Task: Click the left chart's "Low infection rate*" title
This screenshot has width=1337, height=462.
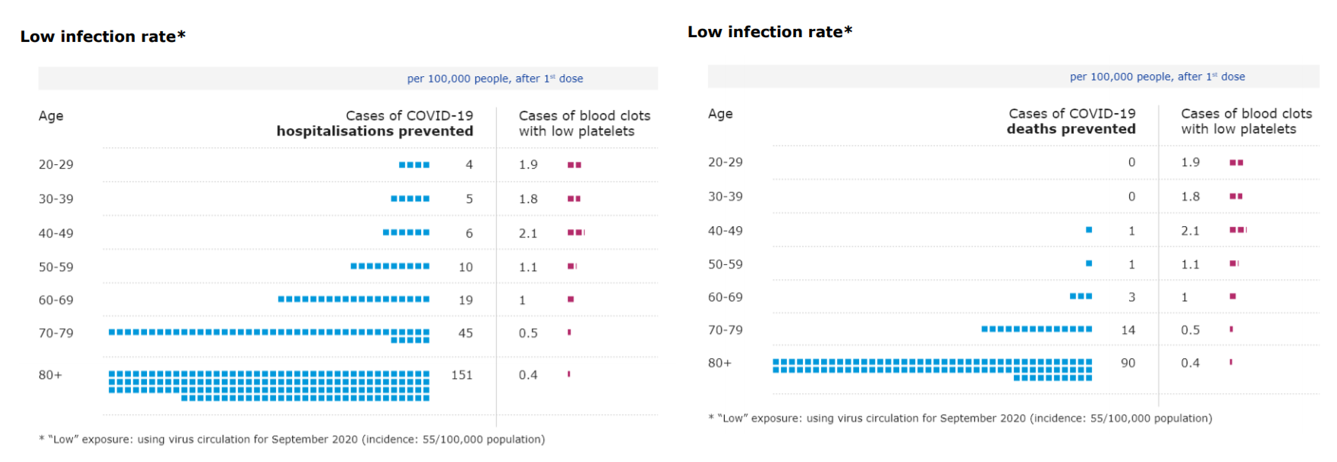Action: [x=103, y=37]
